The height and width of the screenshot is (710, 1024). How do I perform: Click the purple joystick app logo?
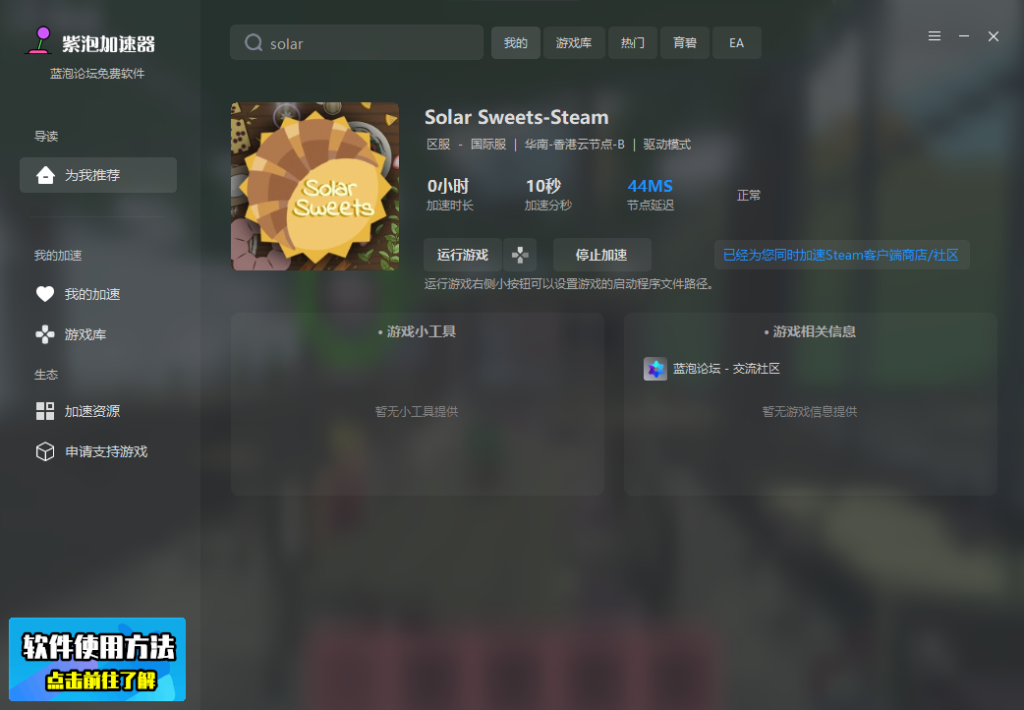pos(40,40)
